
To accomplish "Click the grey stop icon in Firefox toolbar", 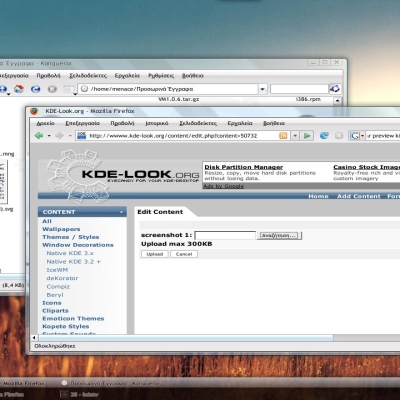I will (x=339, y=136).
